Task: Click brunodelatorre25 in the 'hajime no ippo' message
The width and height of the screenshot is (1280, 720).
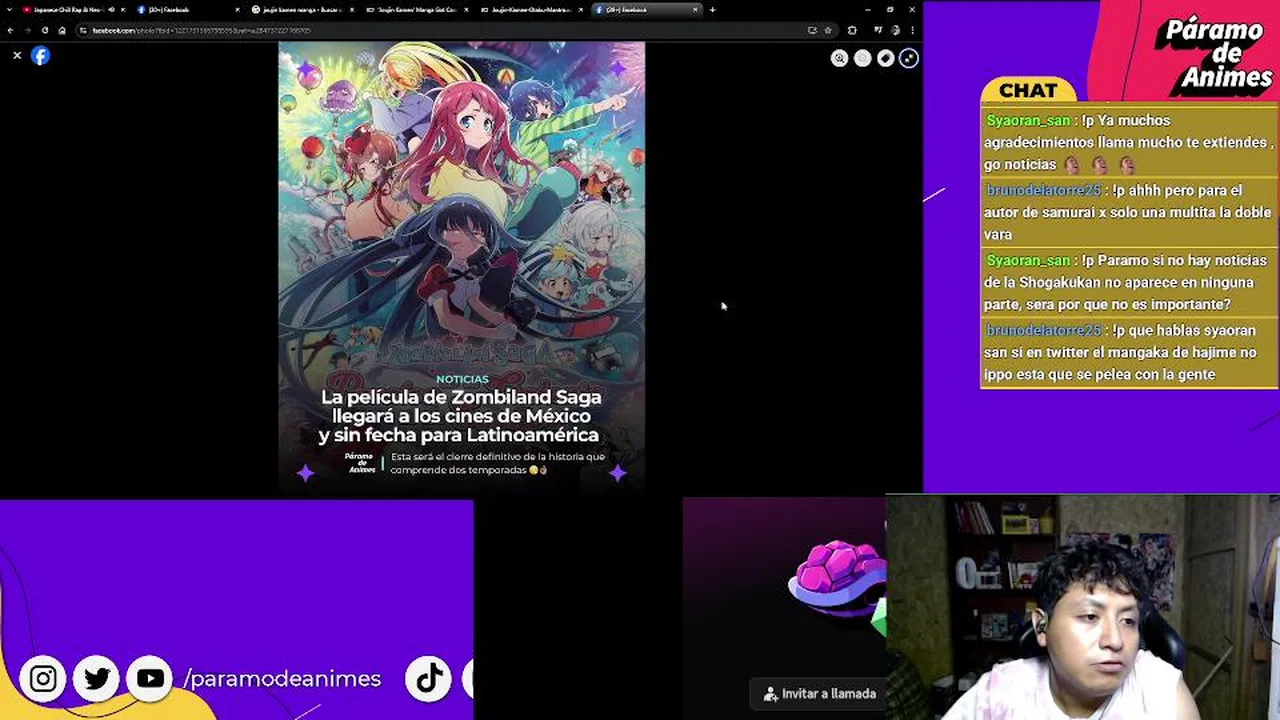Action: click(x=1043, y=330)
